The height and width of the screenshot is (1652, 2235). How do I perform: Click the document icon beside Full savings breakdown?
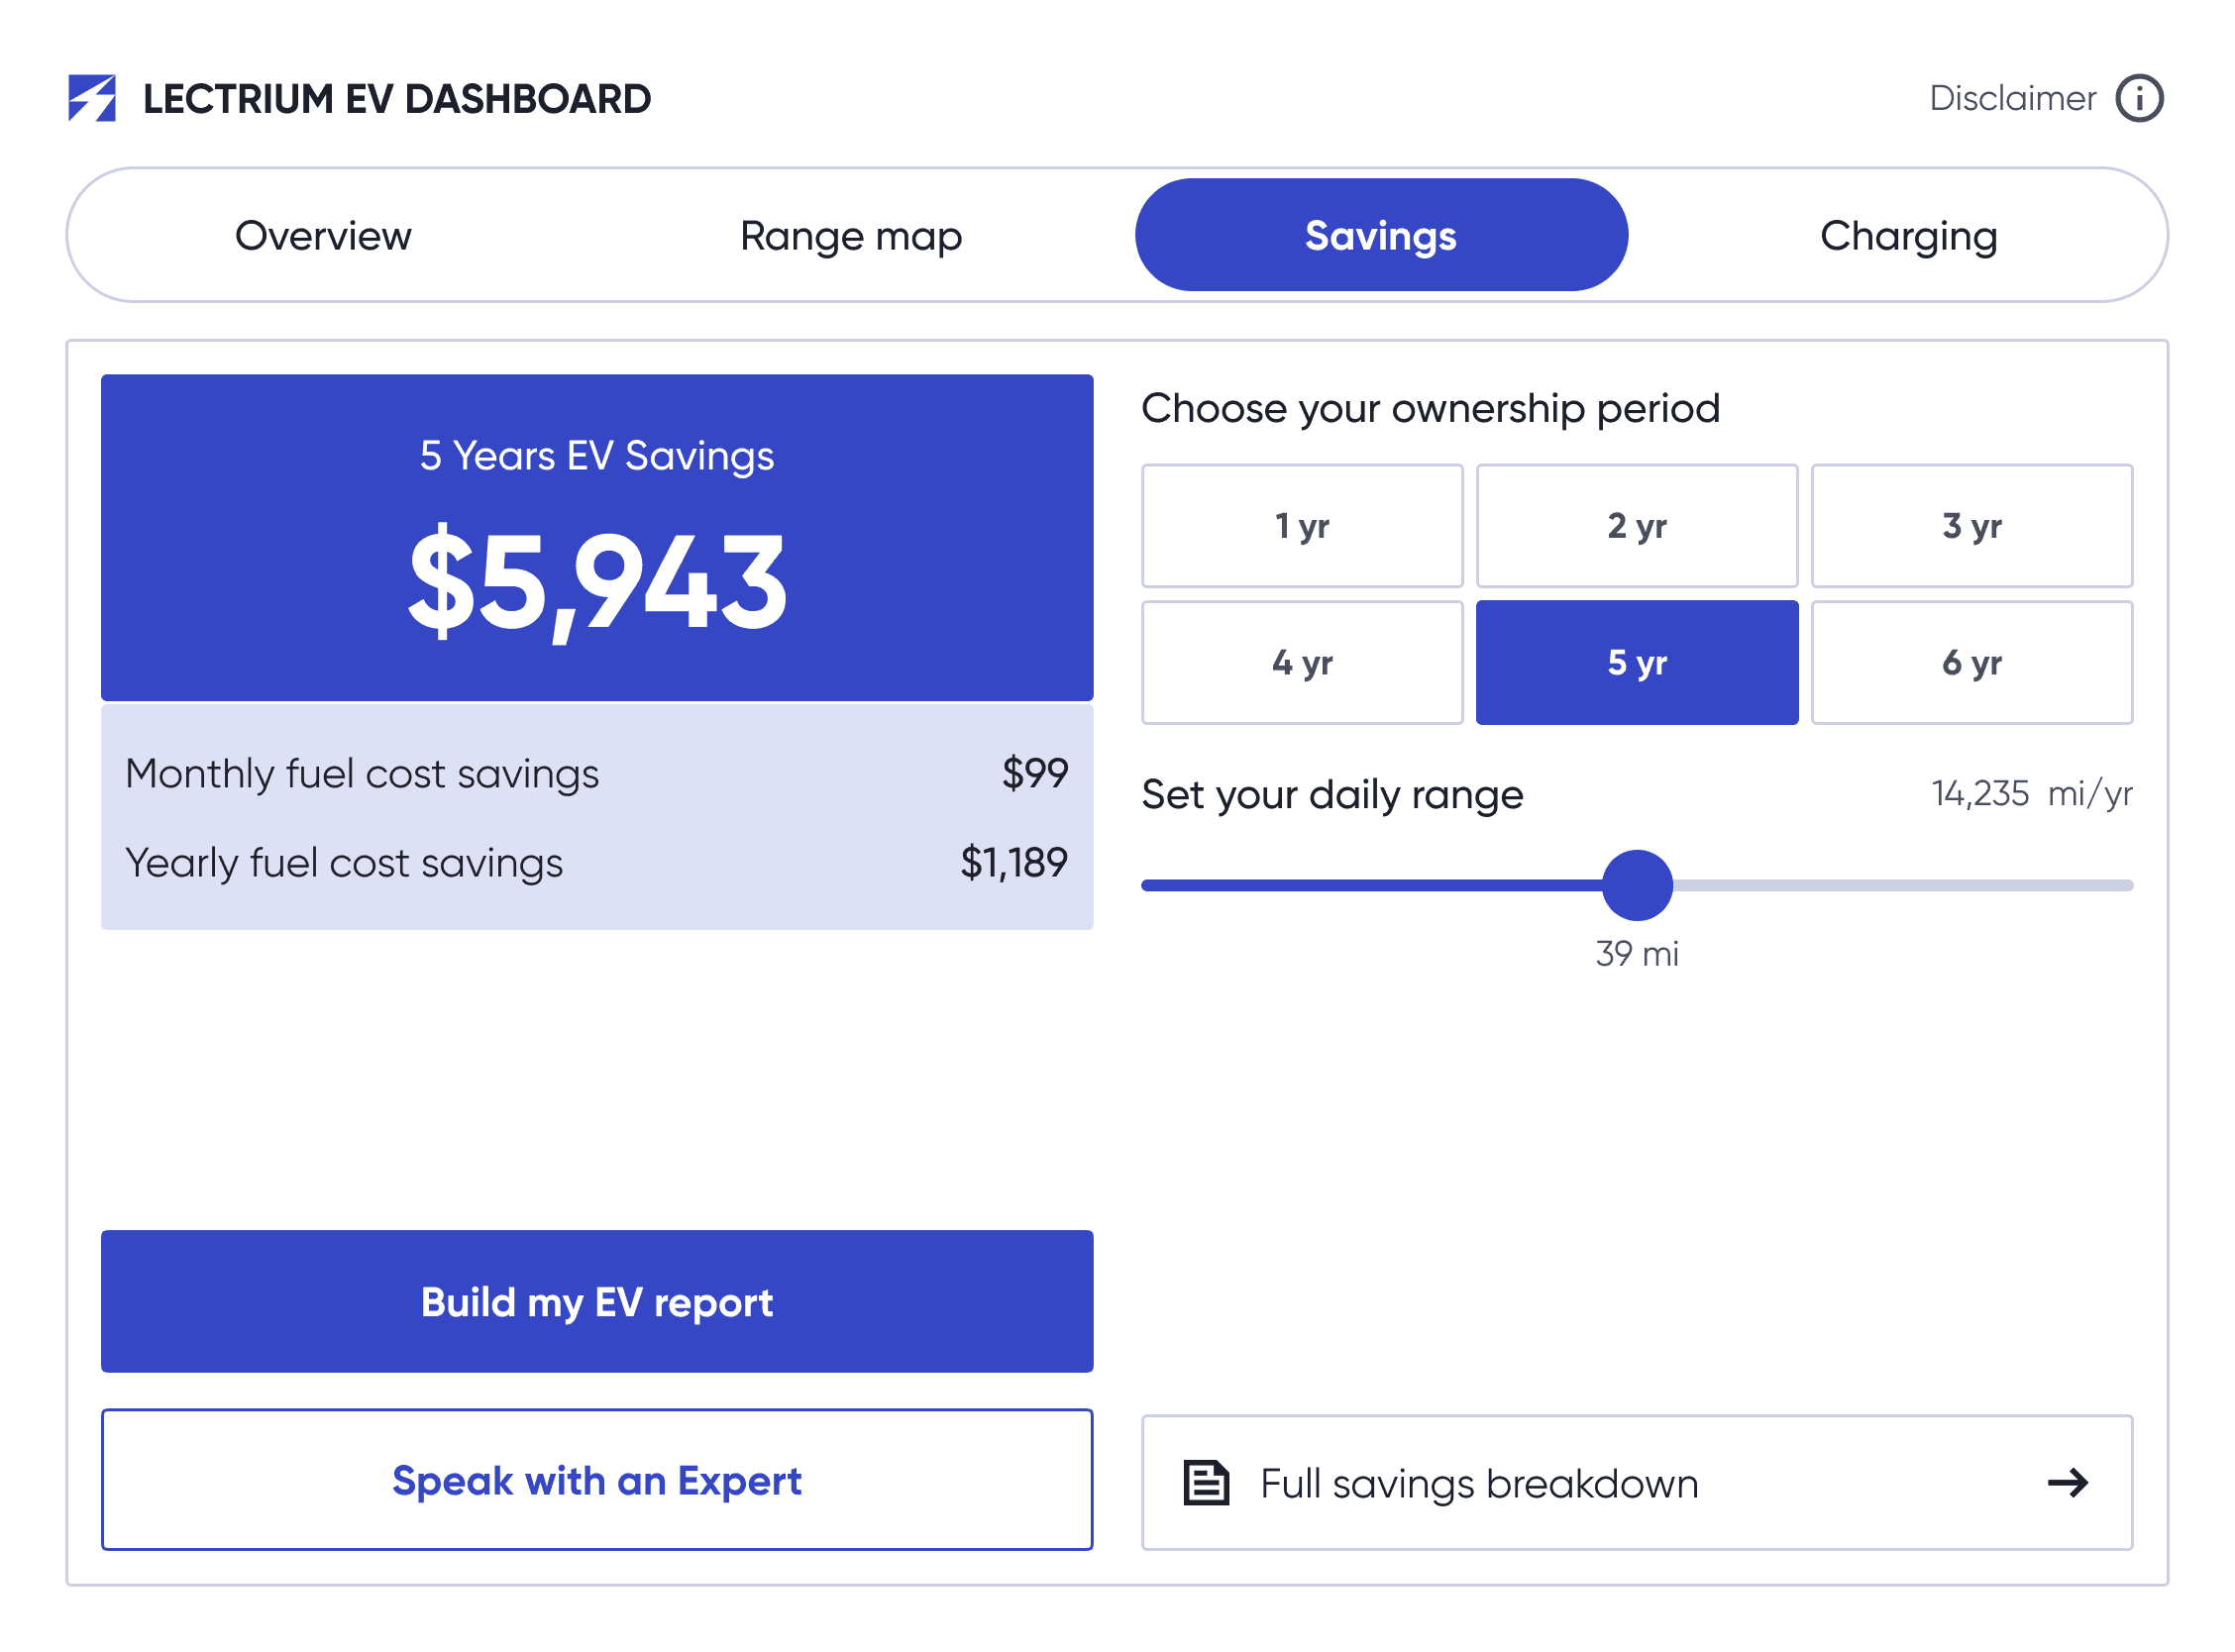point(1206,1483)
